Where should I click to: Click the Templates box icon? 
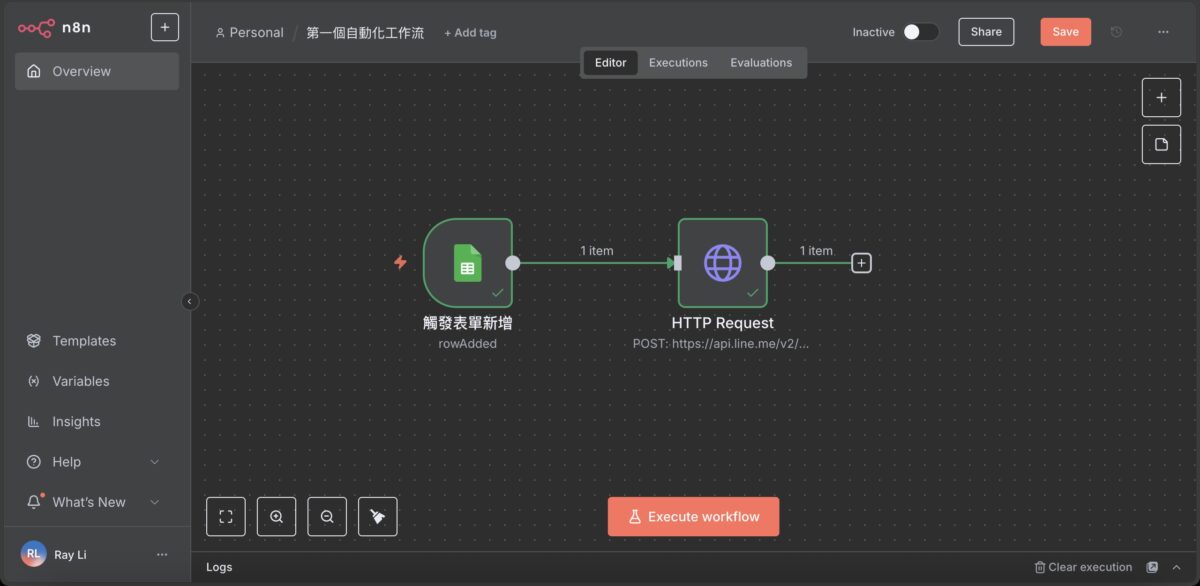point(34,341)
